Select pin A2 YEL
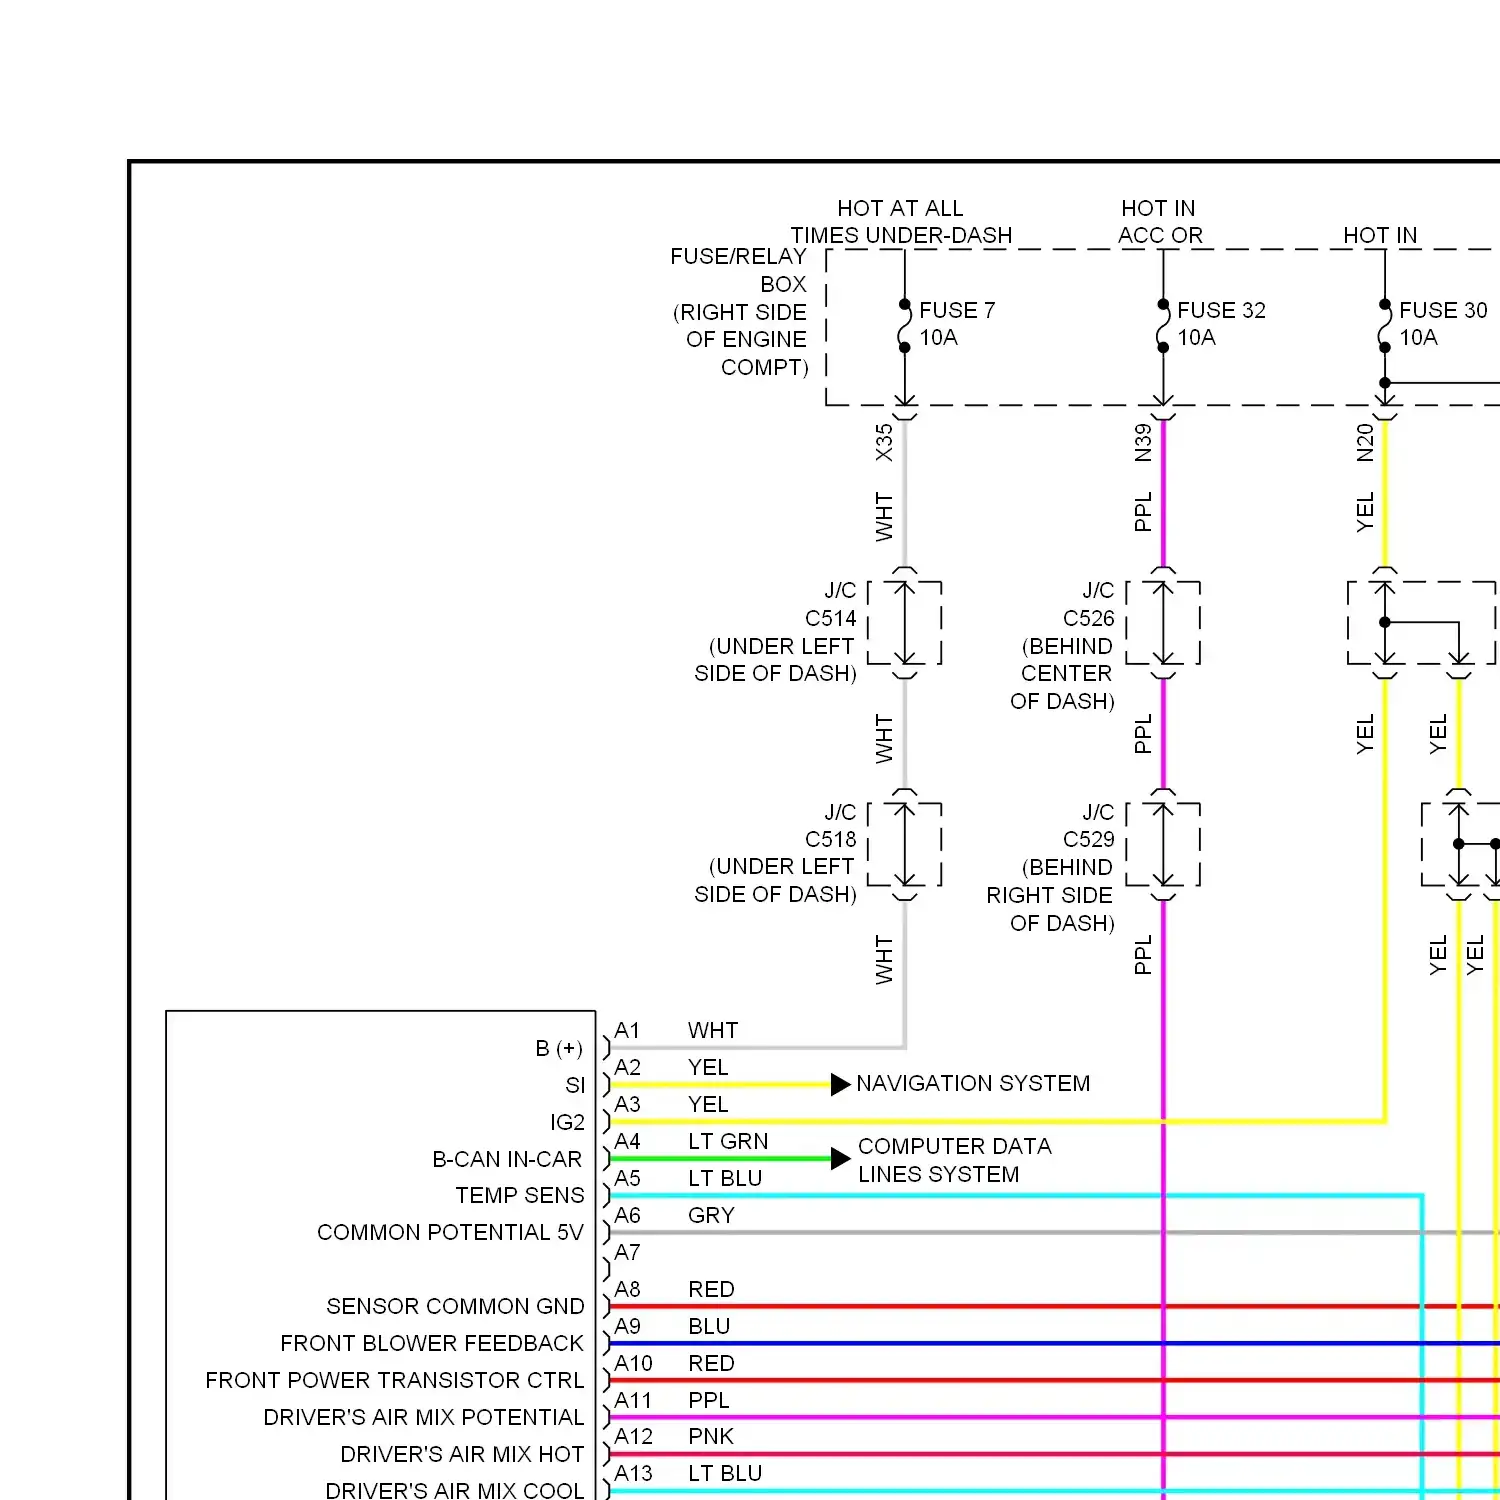 pos(671,1068)
